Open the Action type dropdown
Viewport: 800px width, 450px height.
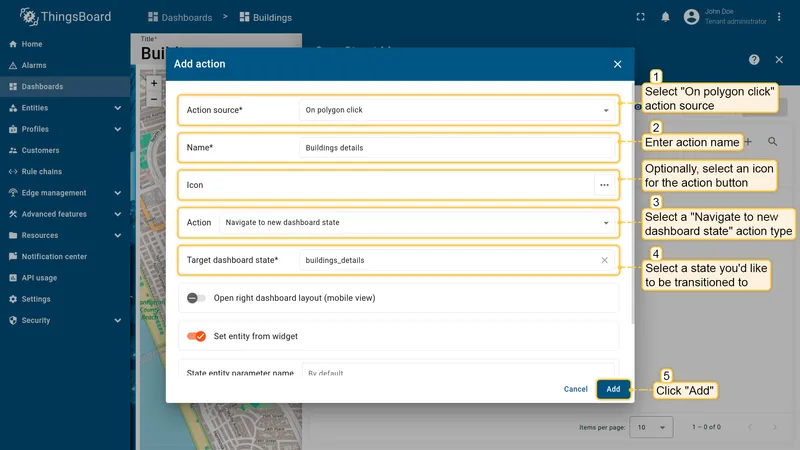(417, 222)
